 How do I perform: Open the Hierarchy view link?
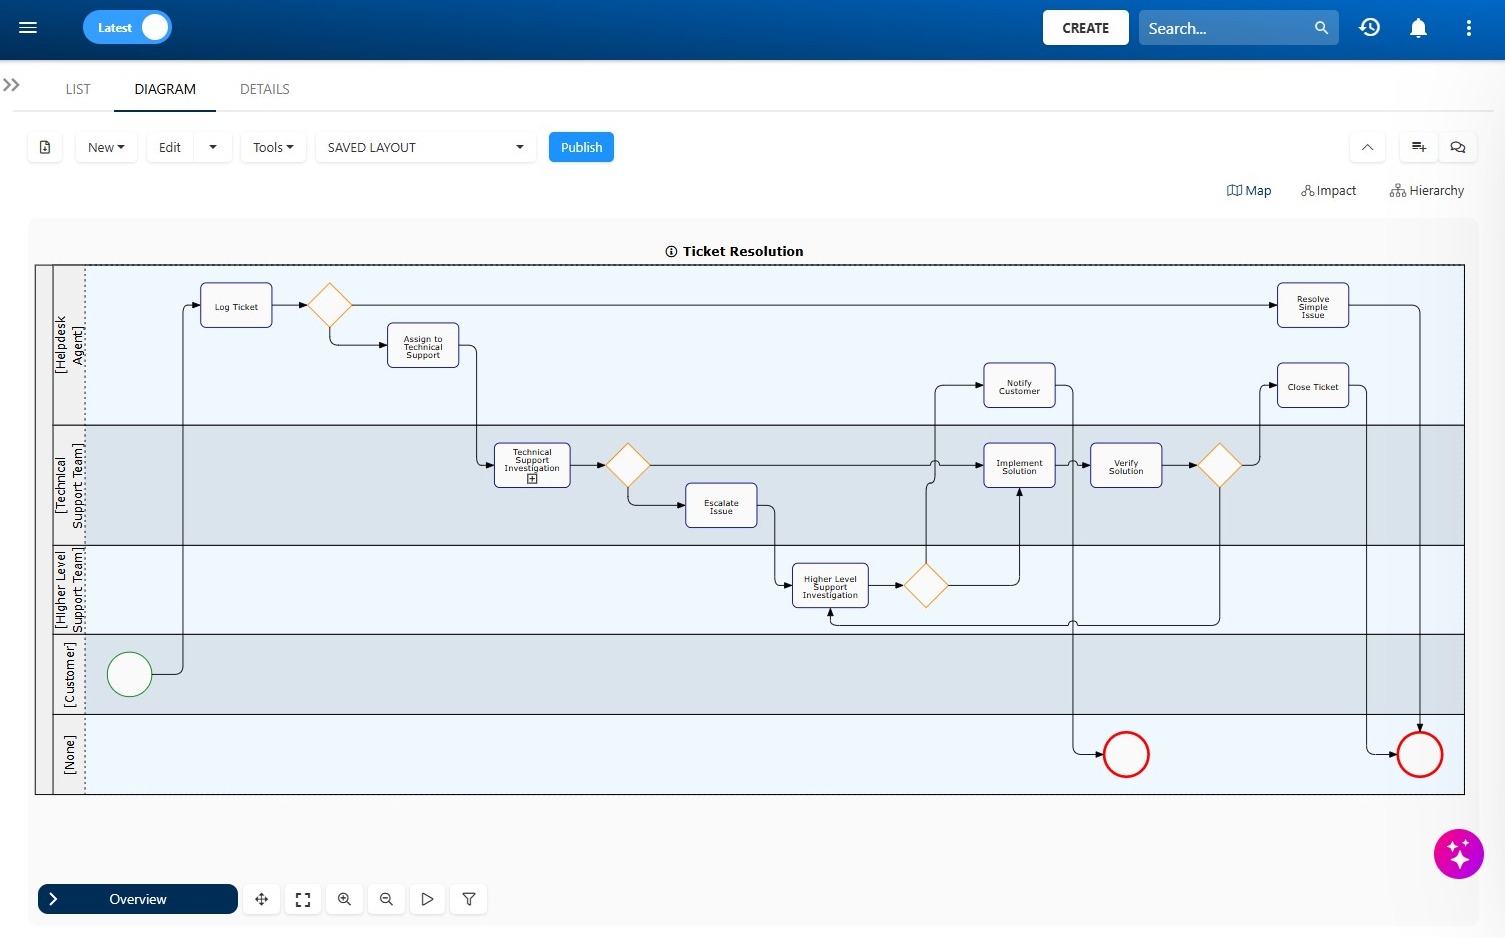point(1427,190)
